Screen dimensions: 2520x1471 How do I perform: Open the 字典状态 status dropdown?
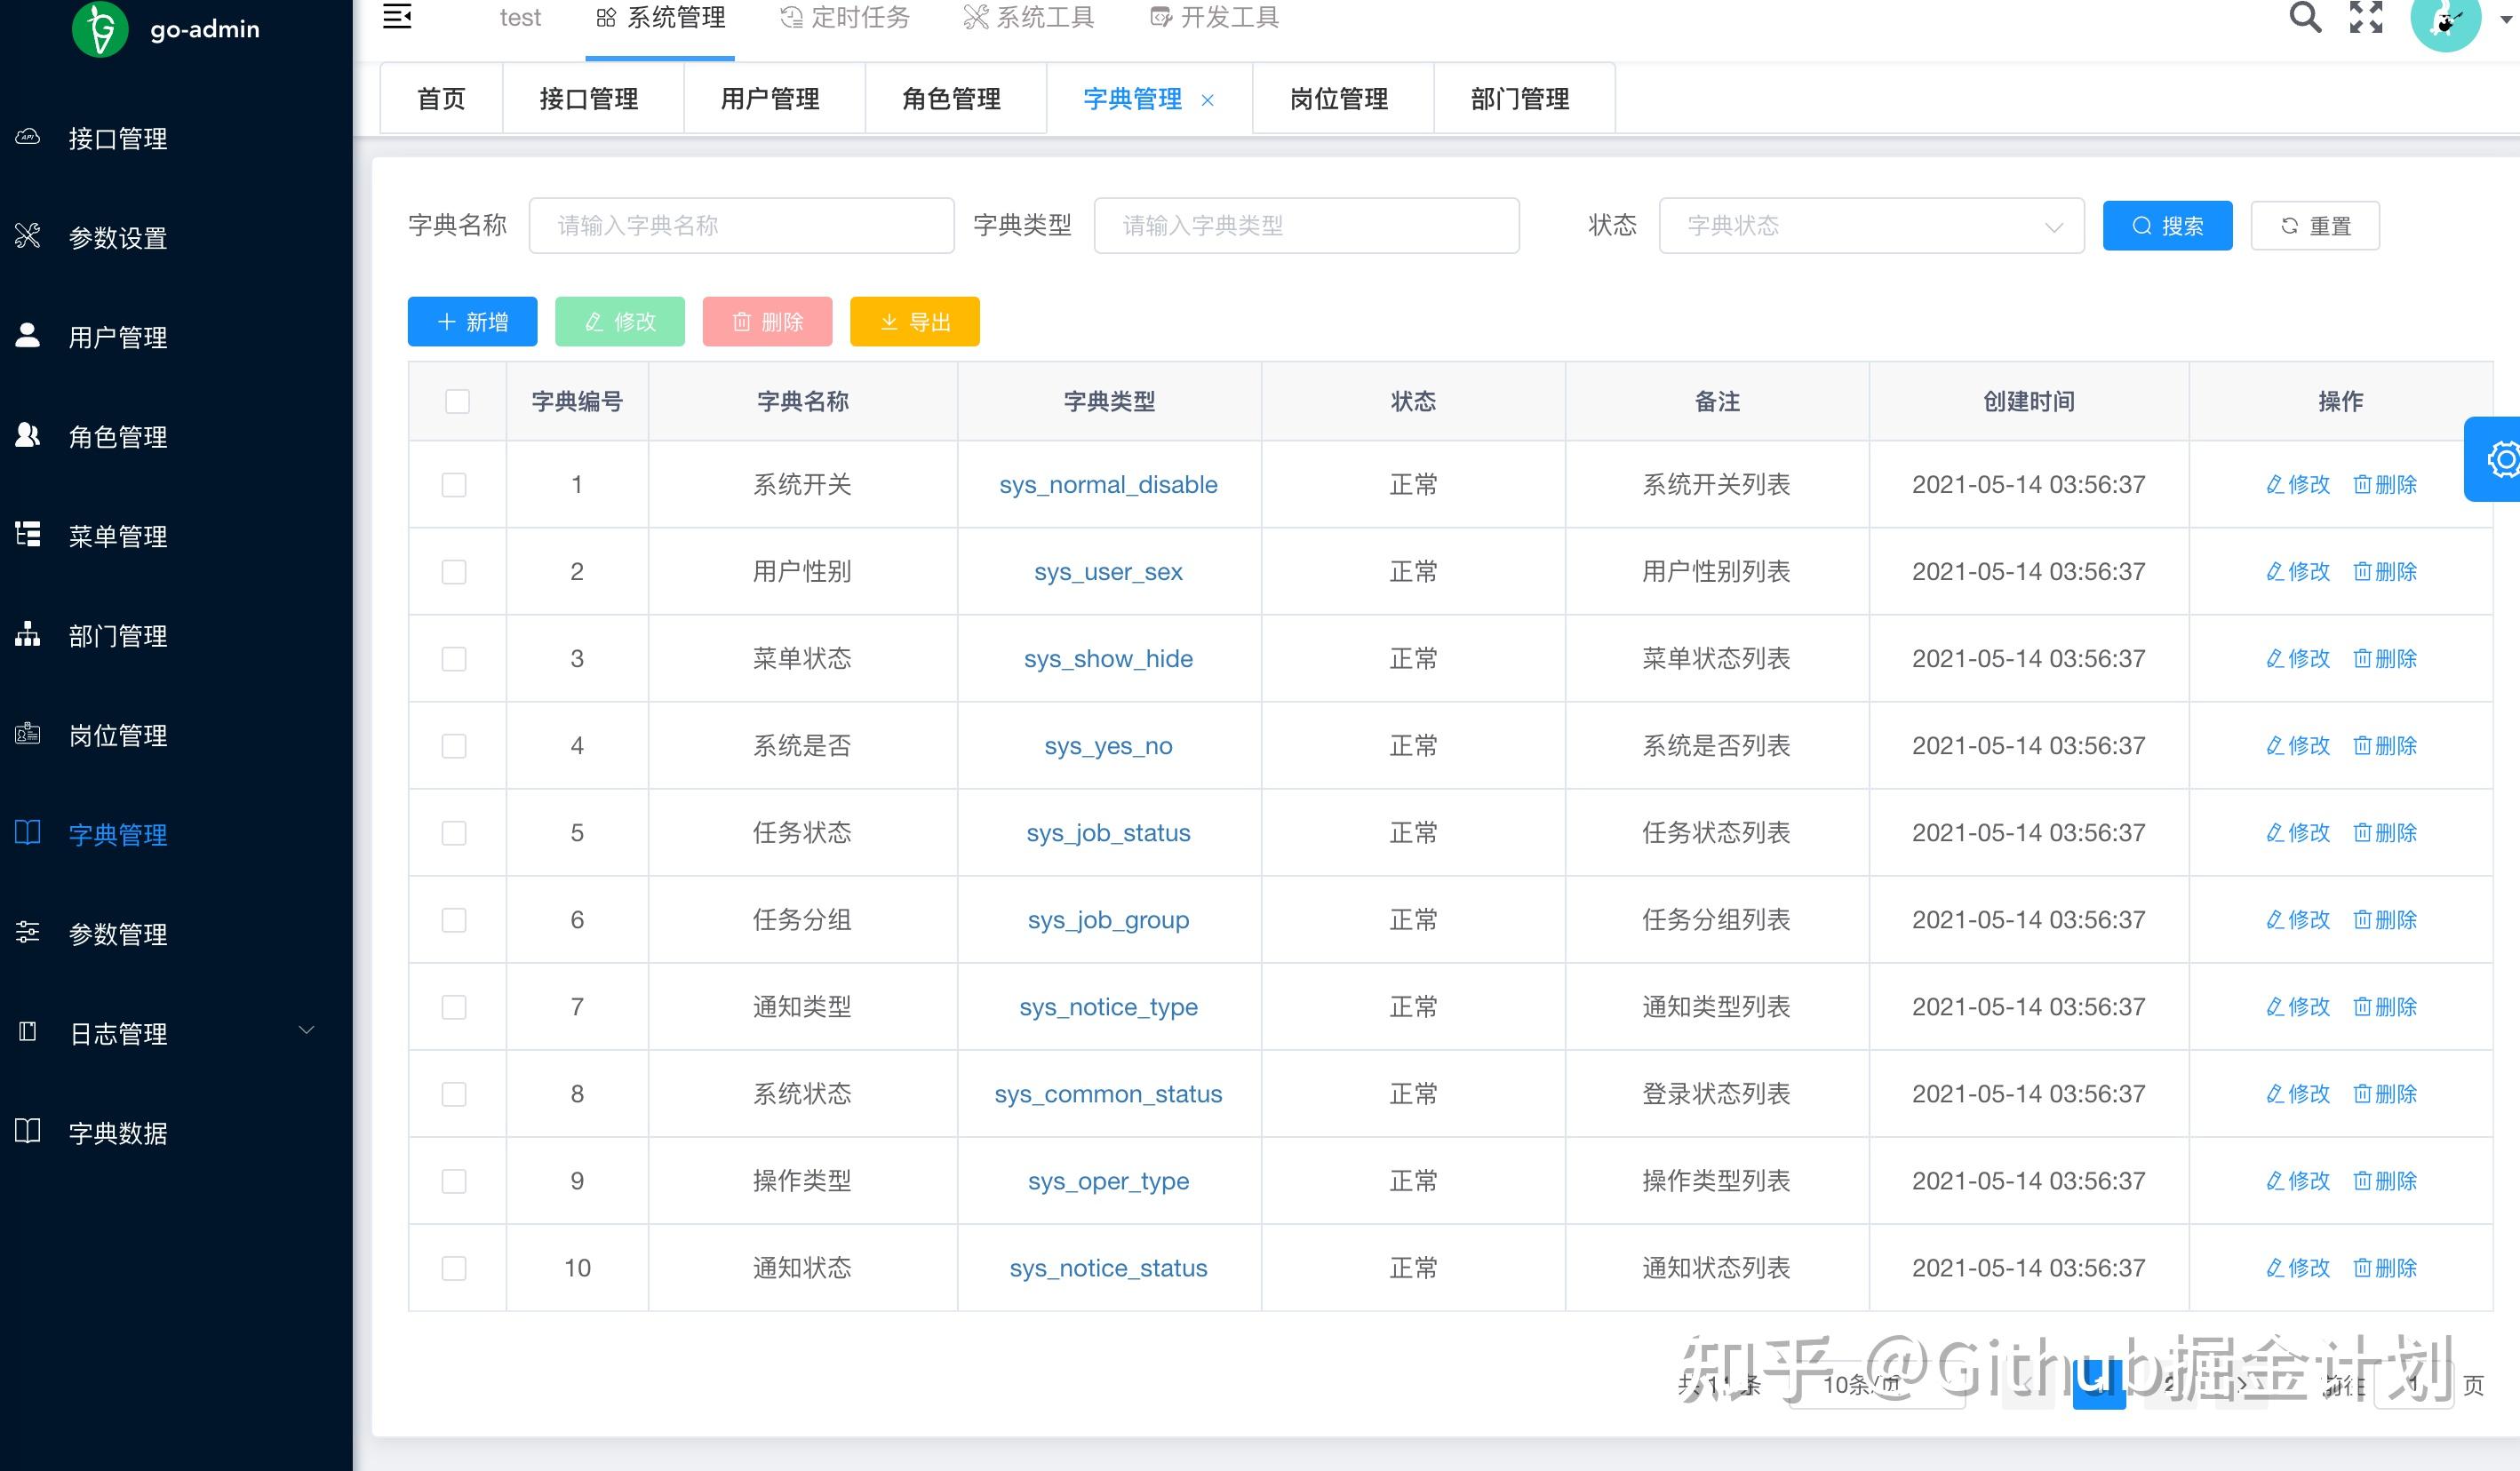tap(1870, 225)
